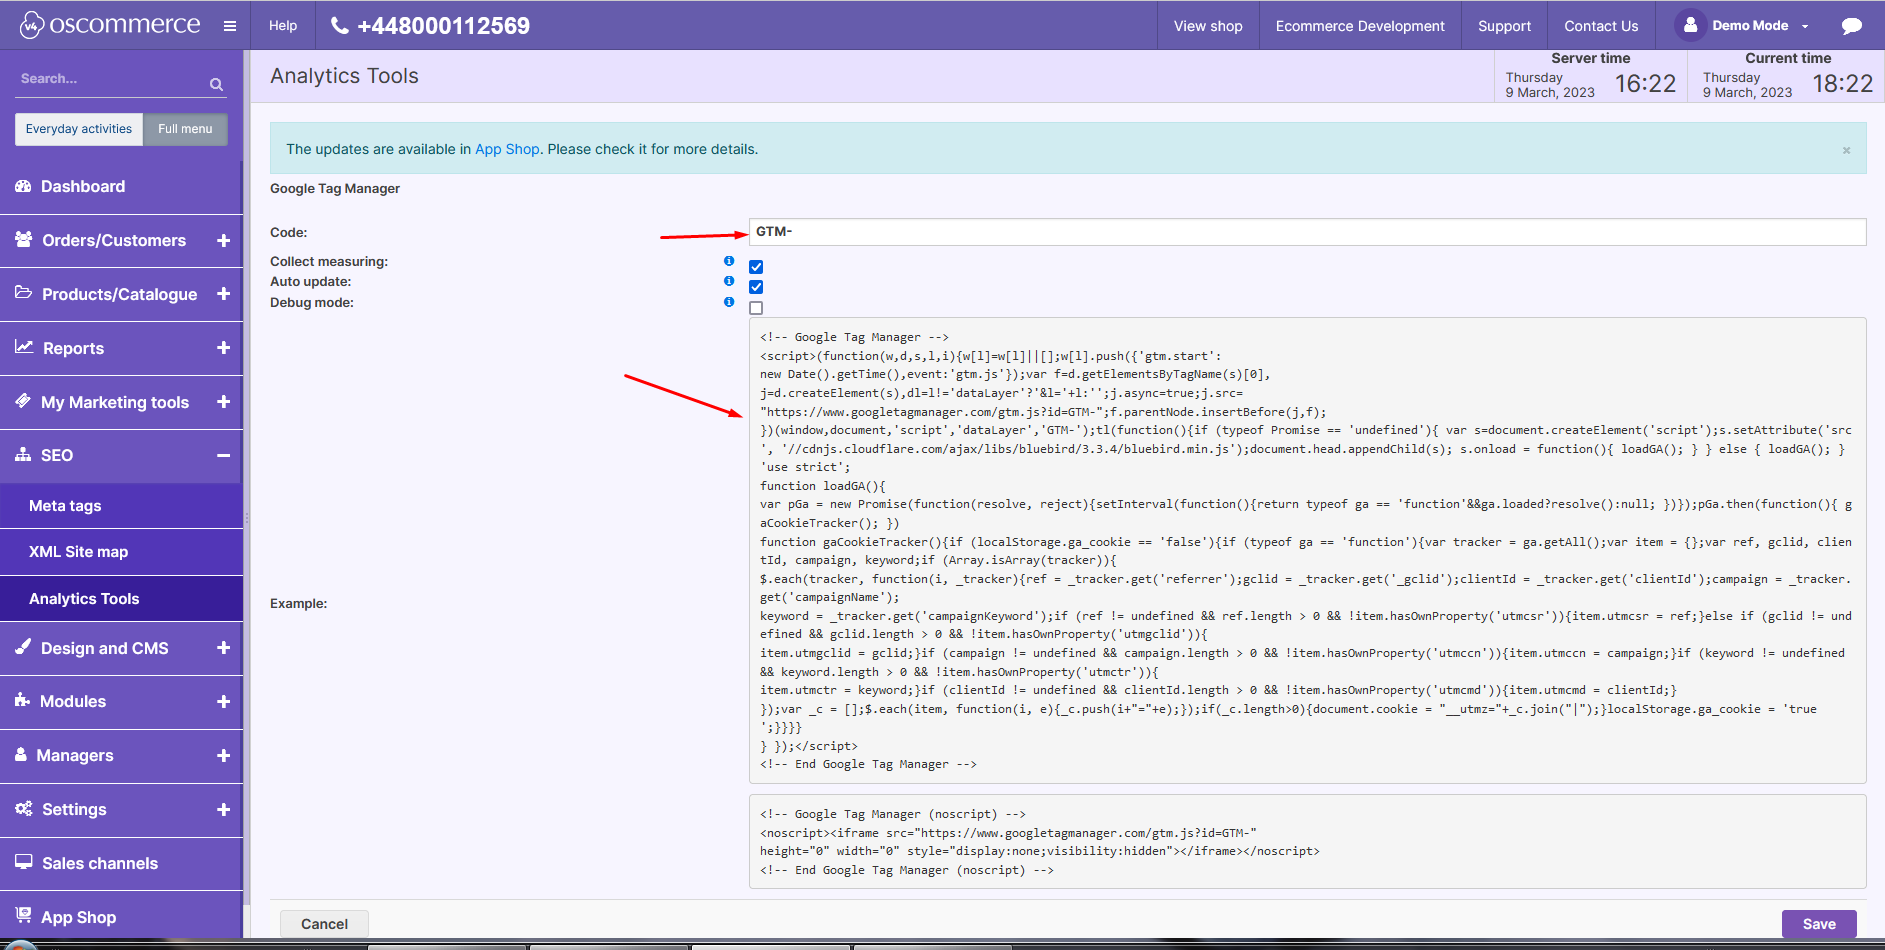This screenshot has height=950, width=1885.
Task: Open the Sales channels menu item
Action: point(121,863)
